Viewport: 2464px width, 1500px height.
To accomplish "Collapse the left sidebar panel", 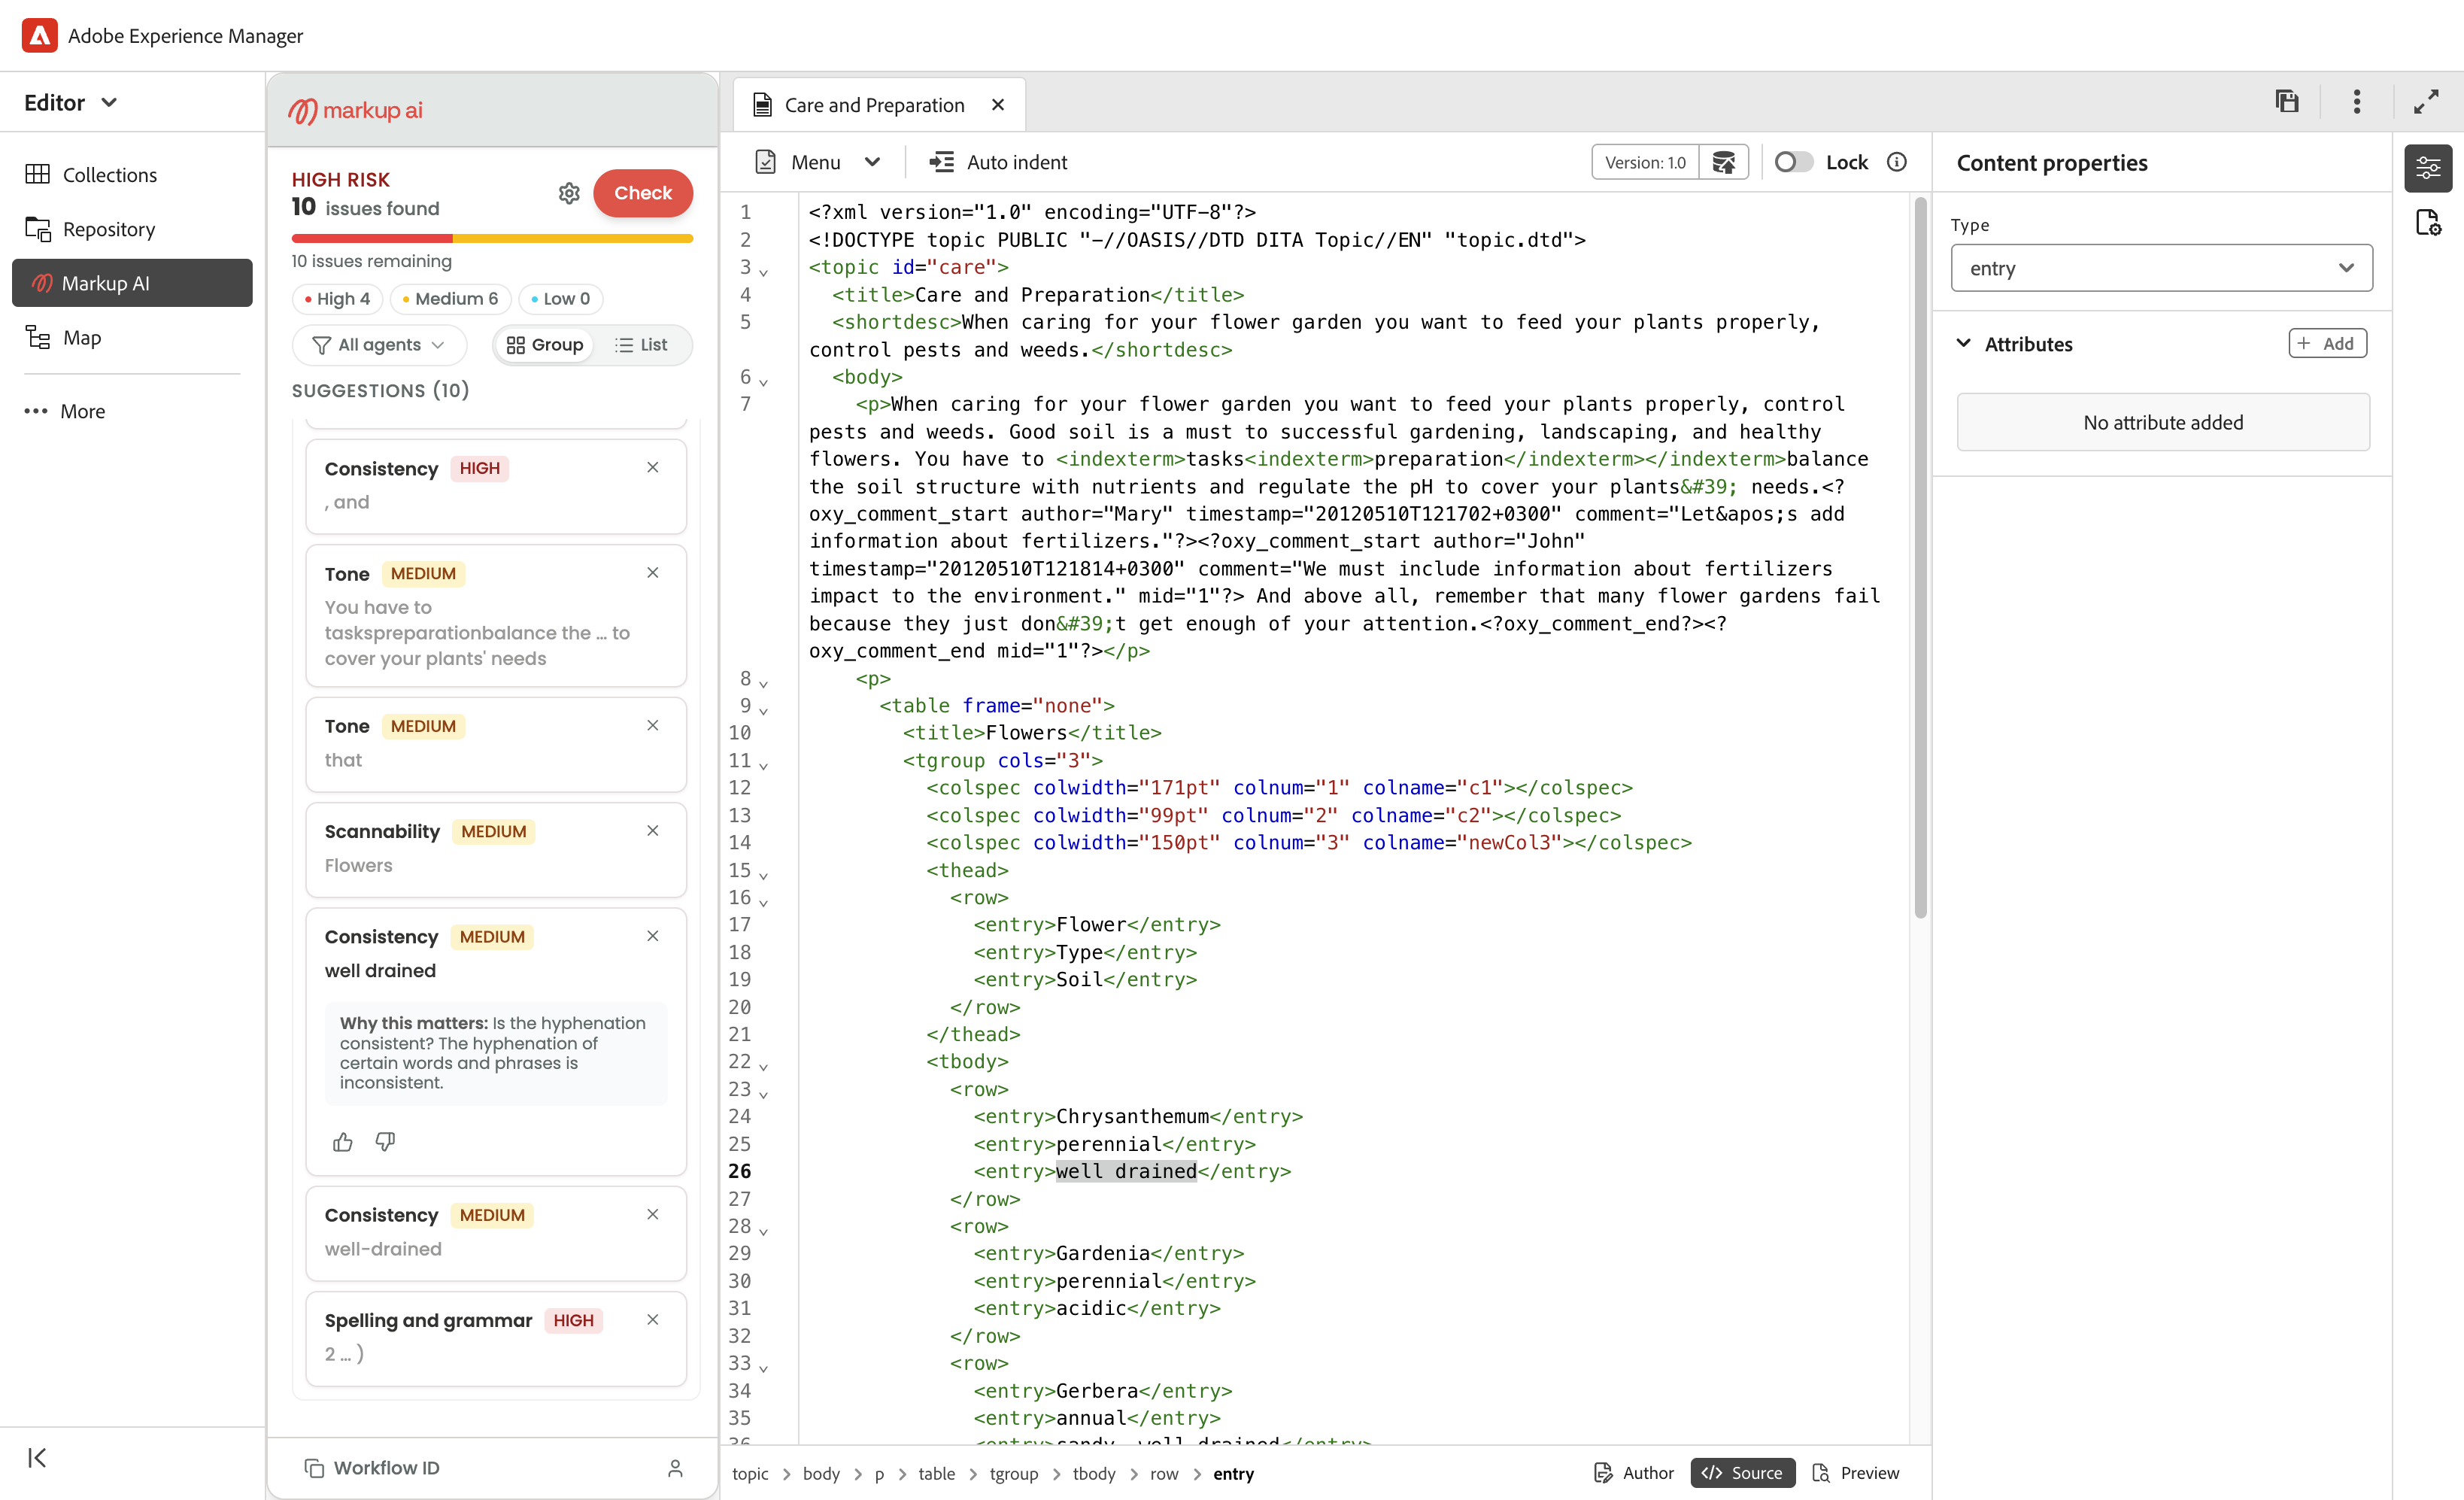I will tap(37, 1457).
